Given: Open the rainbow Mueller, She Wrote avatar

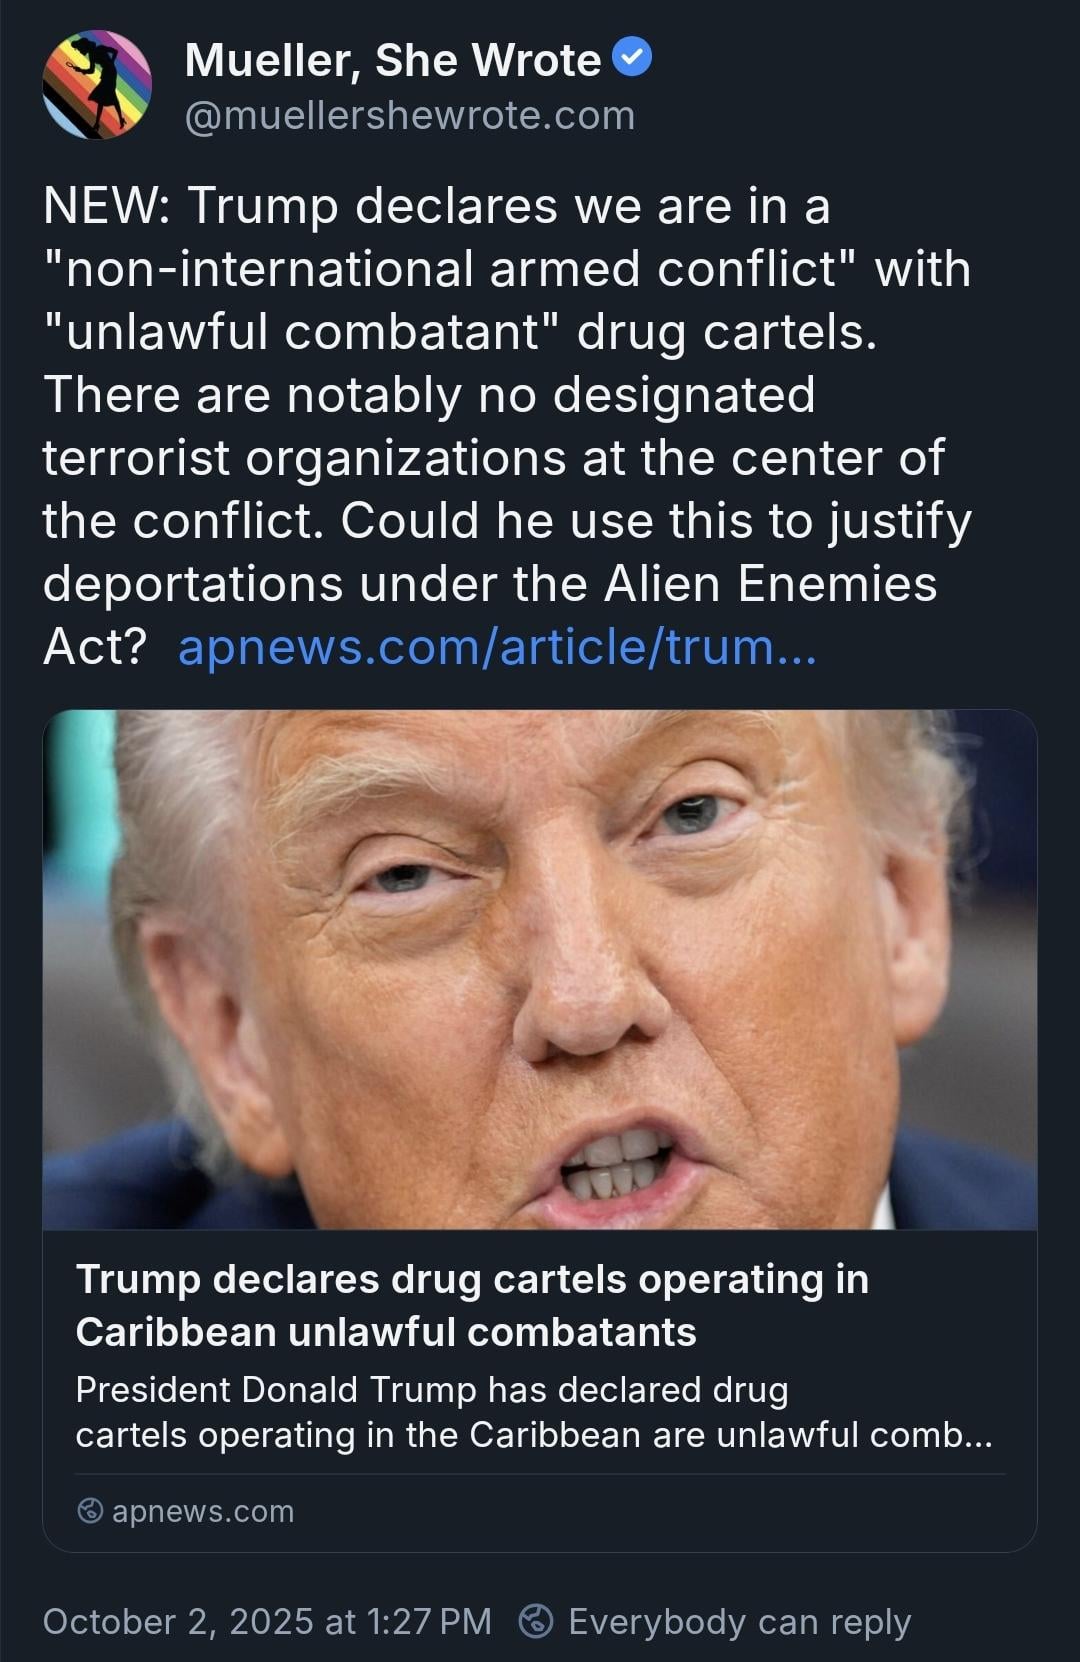Looking at the screenshot, I should pos(97,85).
